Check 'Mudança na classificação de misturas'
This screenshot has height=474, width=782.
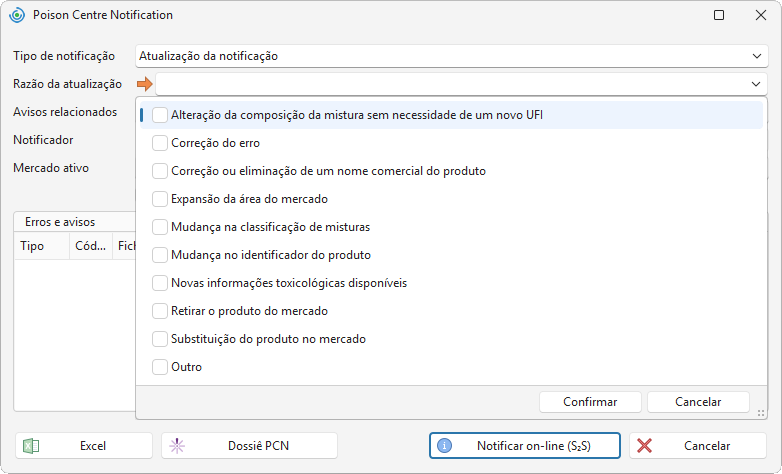(x=160, y=227)
